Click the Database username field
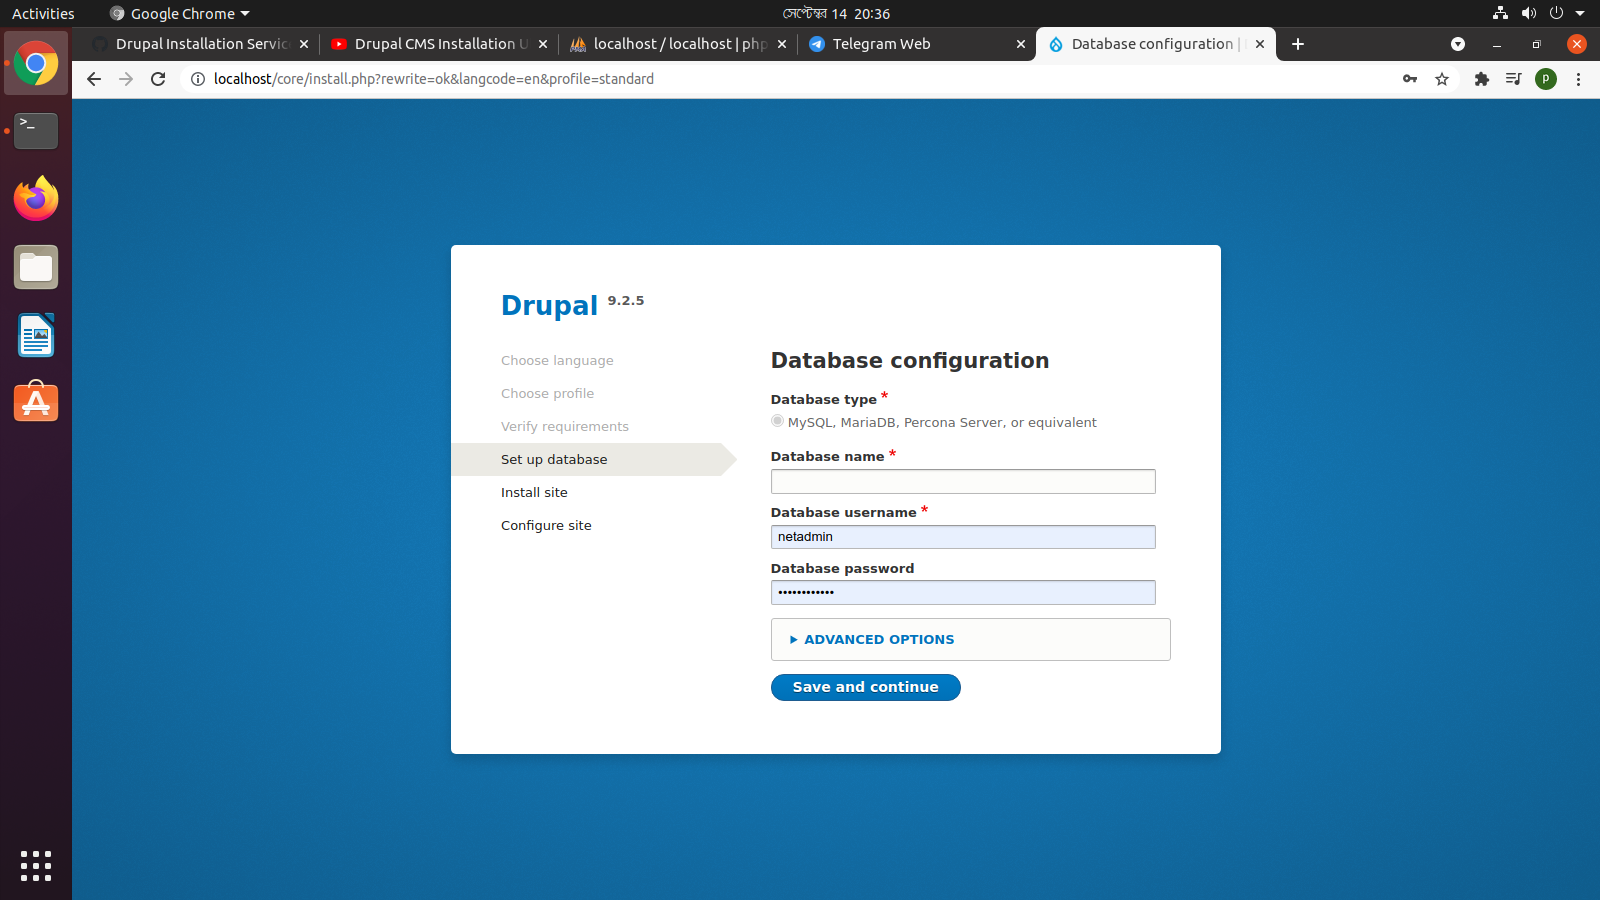 click(963, 537)
